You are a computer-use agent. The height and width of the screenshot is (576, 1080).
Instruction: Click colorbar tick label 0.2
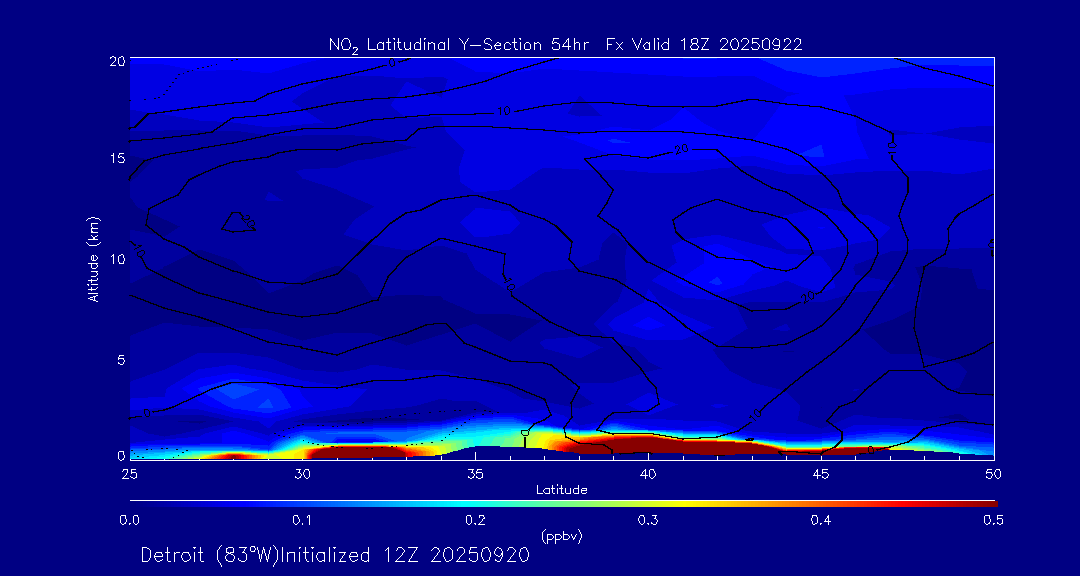click(x=475, y=521)
